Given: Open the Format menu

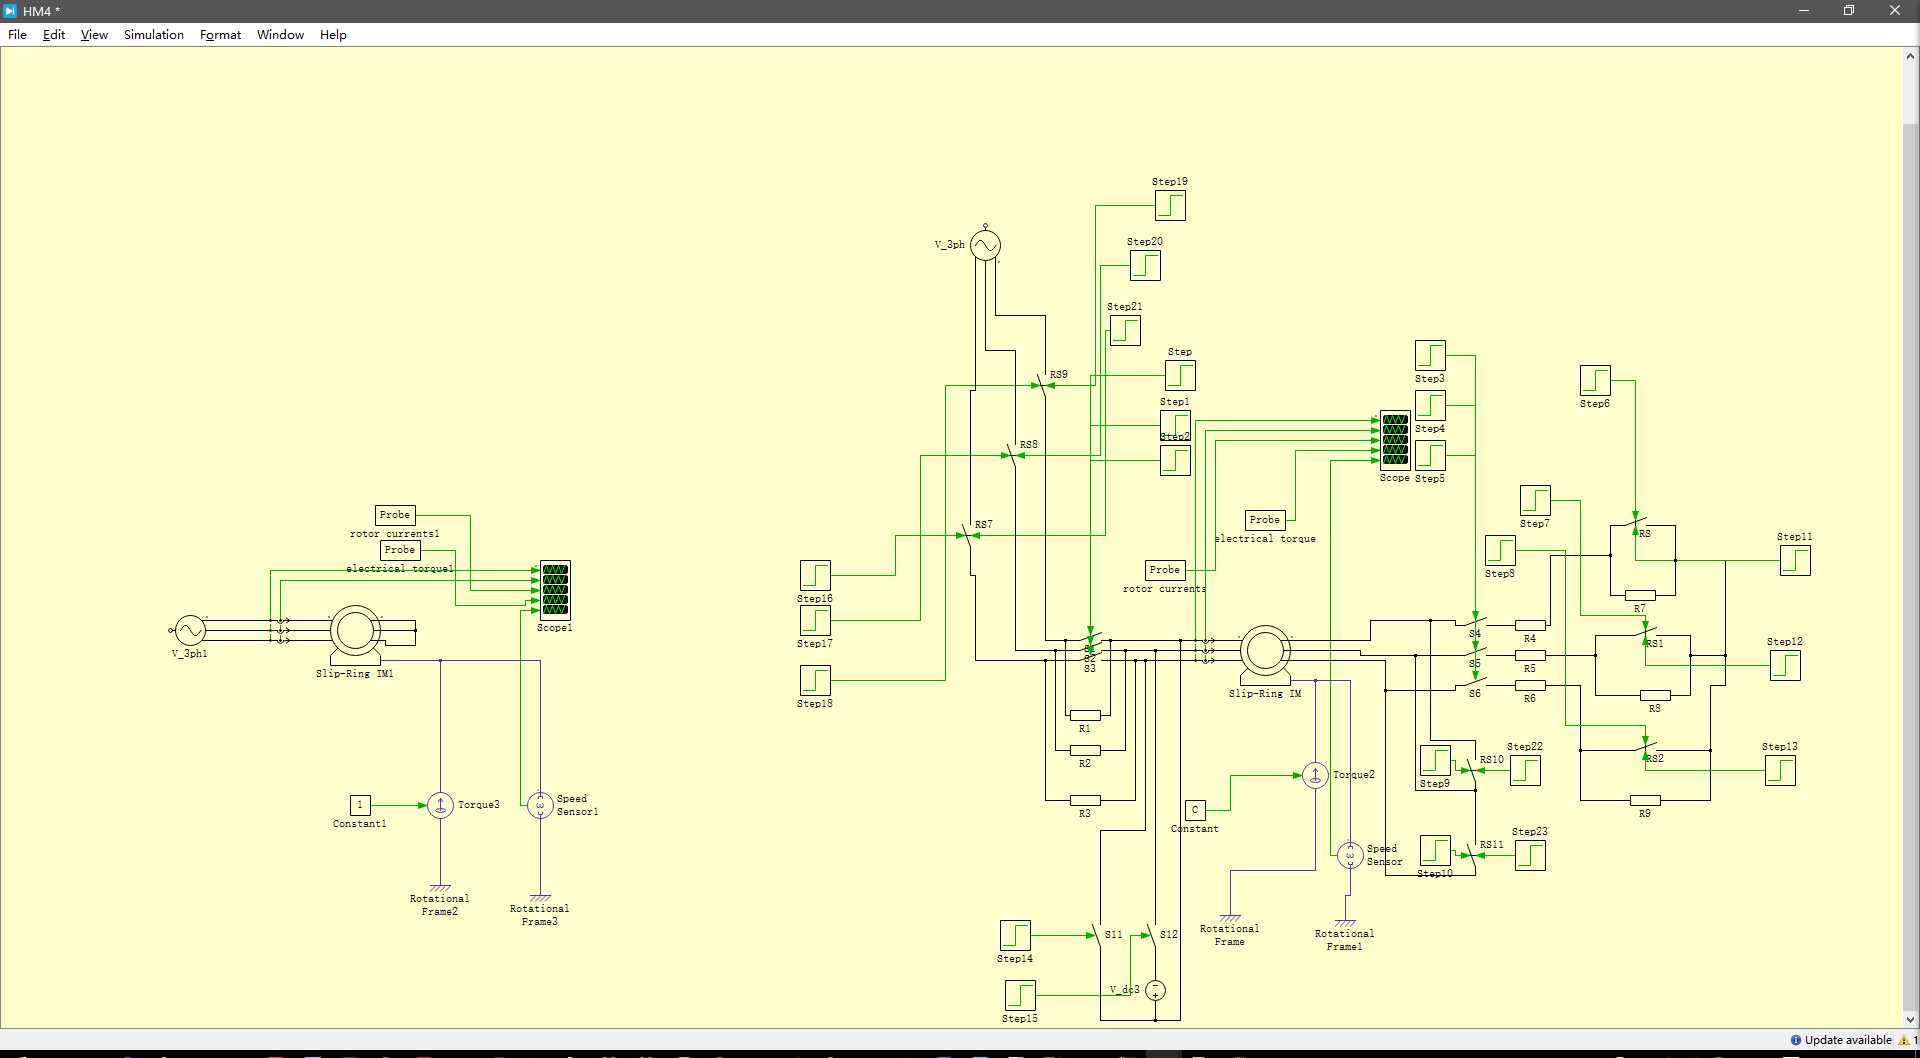Looking at the screenshot, I should (x=220, y=34).
